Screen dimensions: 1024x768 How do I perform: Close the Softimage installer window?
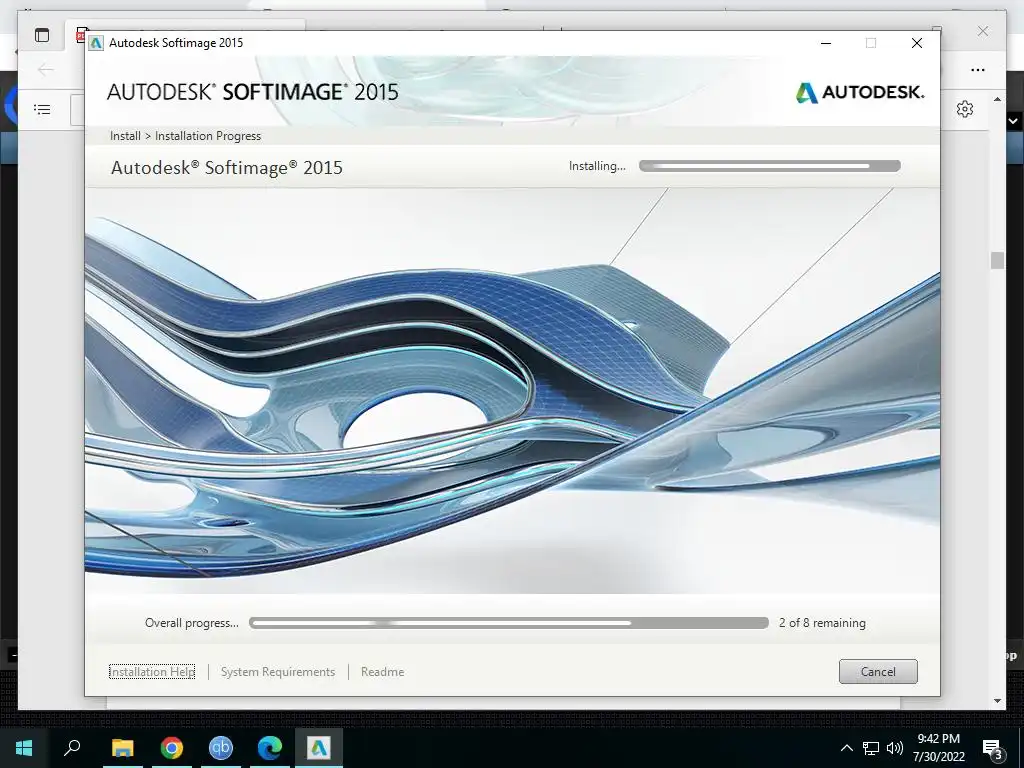917,43
